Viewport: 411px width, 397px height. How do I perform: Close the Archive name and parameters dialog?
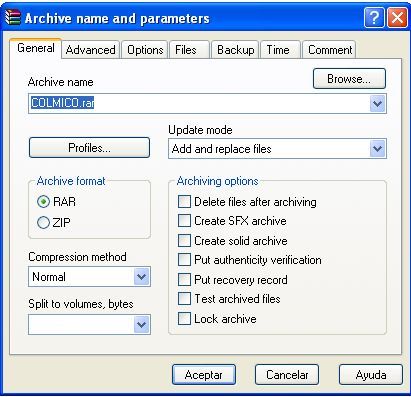click(x=397, y=17)
